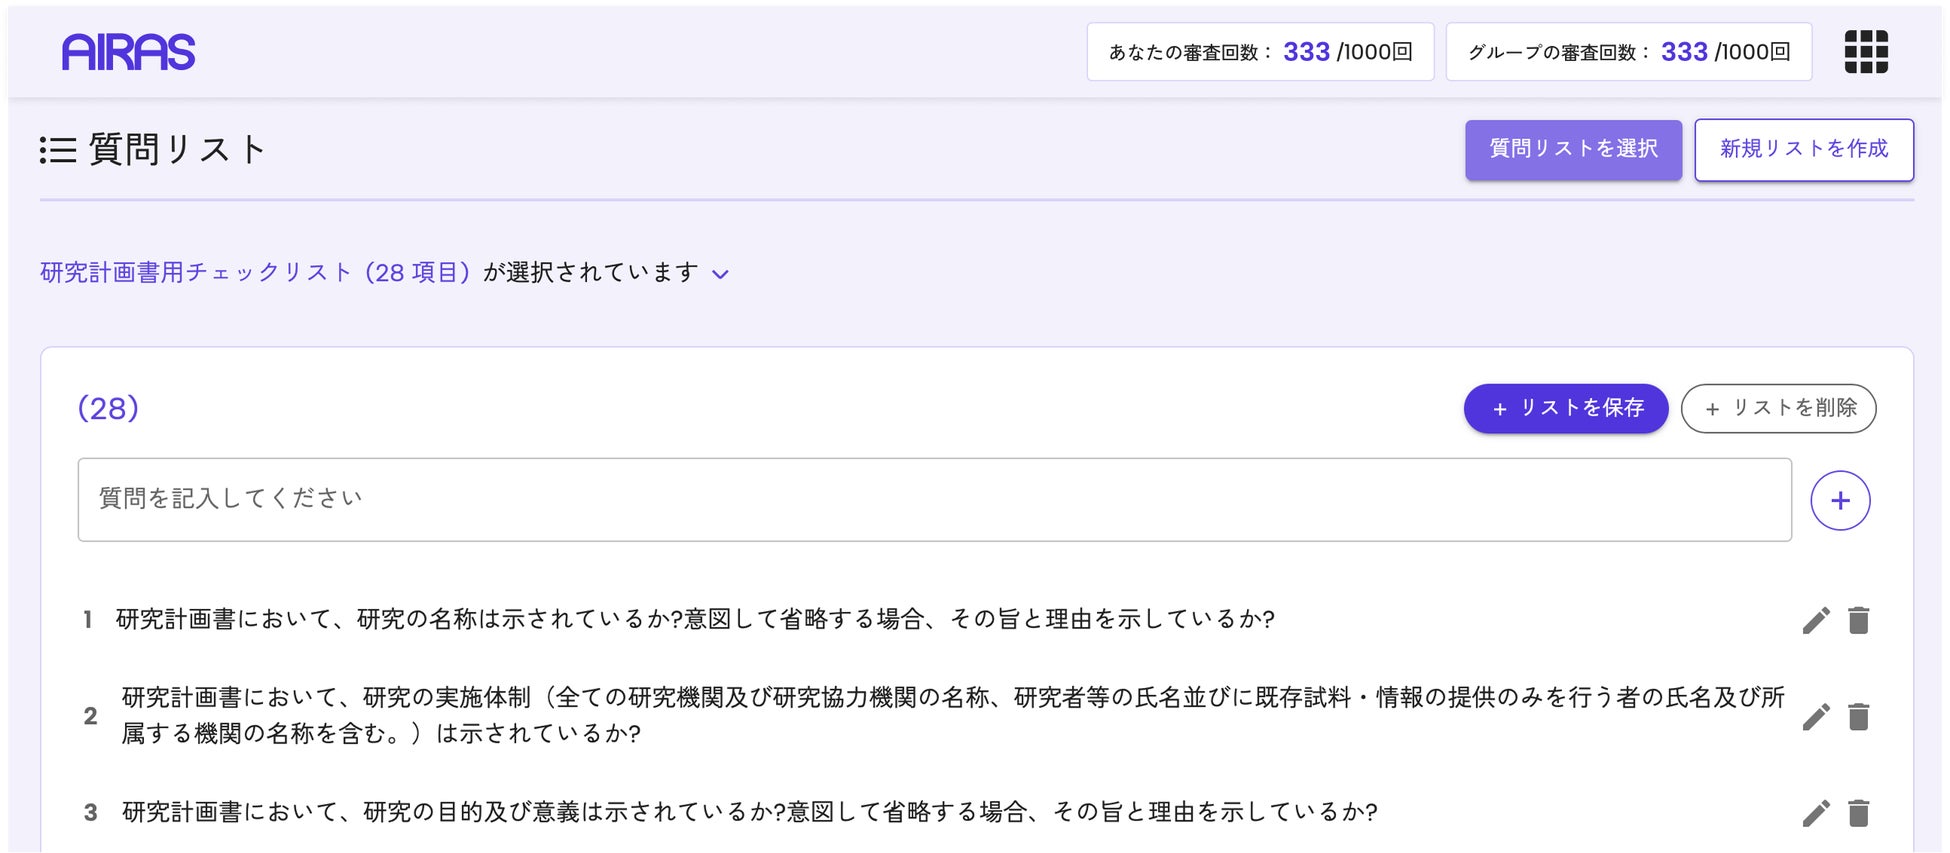The height and width of the screenshot is (853, 1950).
Task: Expand the checklist selector chevron
Action: 720,274
